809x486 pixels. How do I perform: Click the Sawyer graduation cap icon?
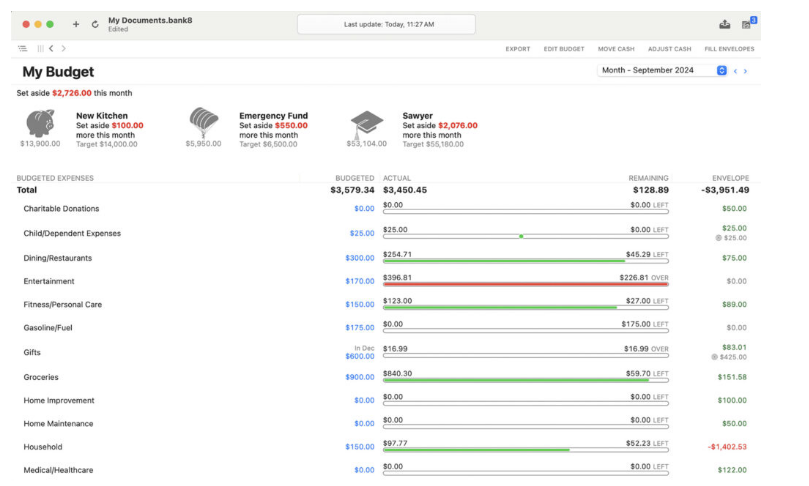point(367,125)
